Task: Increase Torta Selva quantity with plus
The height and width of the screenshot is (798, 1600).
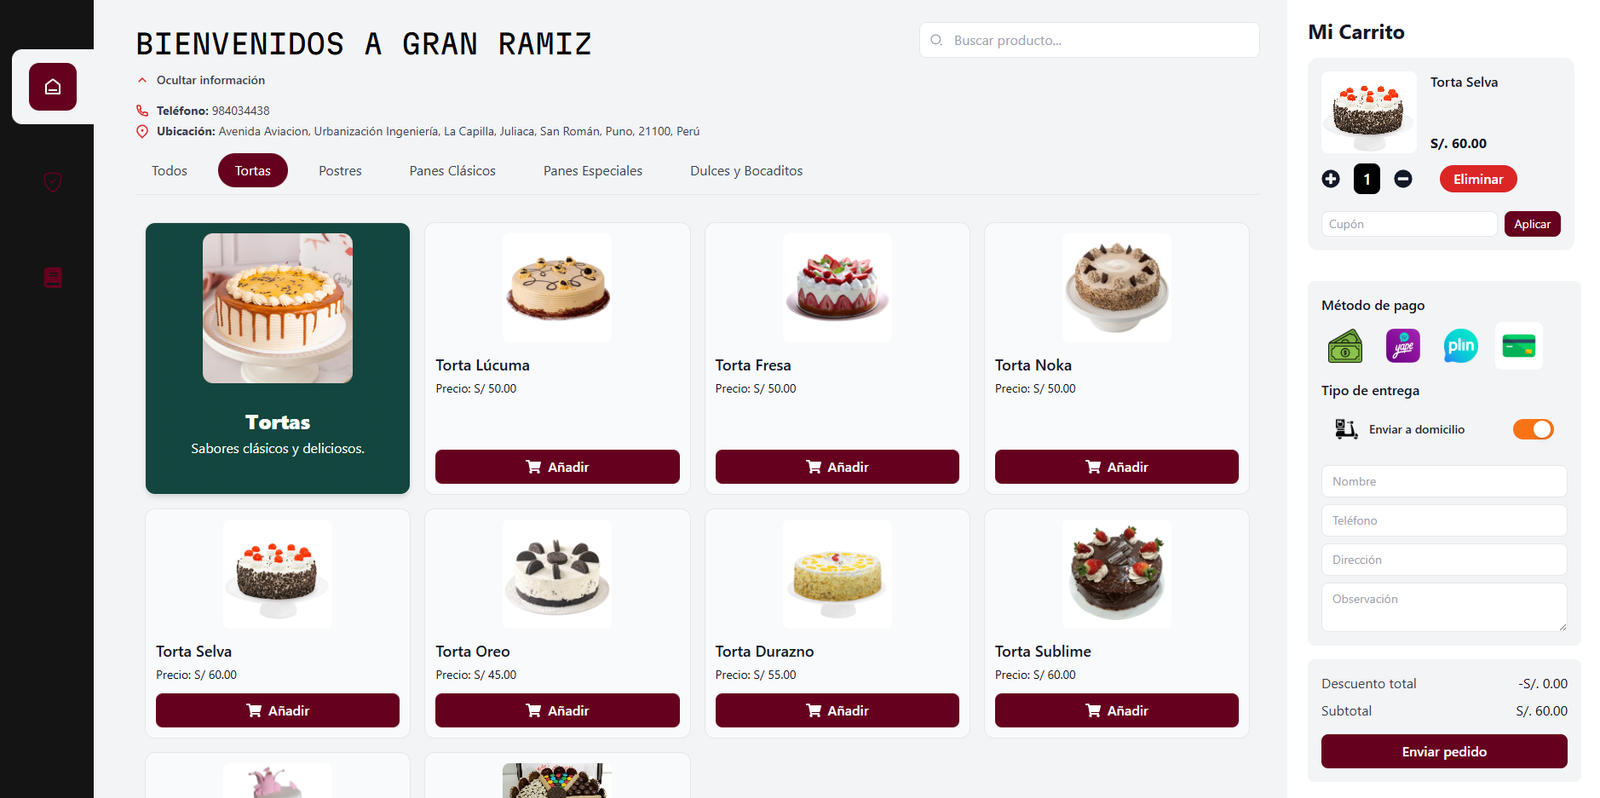Action: pos(1330,179)
